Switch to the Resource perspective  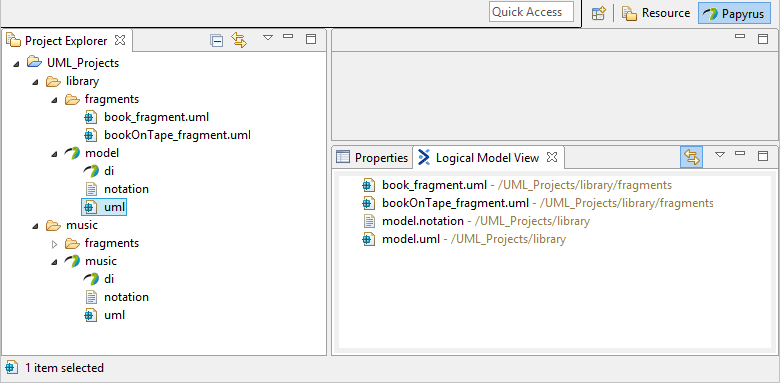coord(656,13)
